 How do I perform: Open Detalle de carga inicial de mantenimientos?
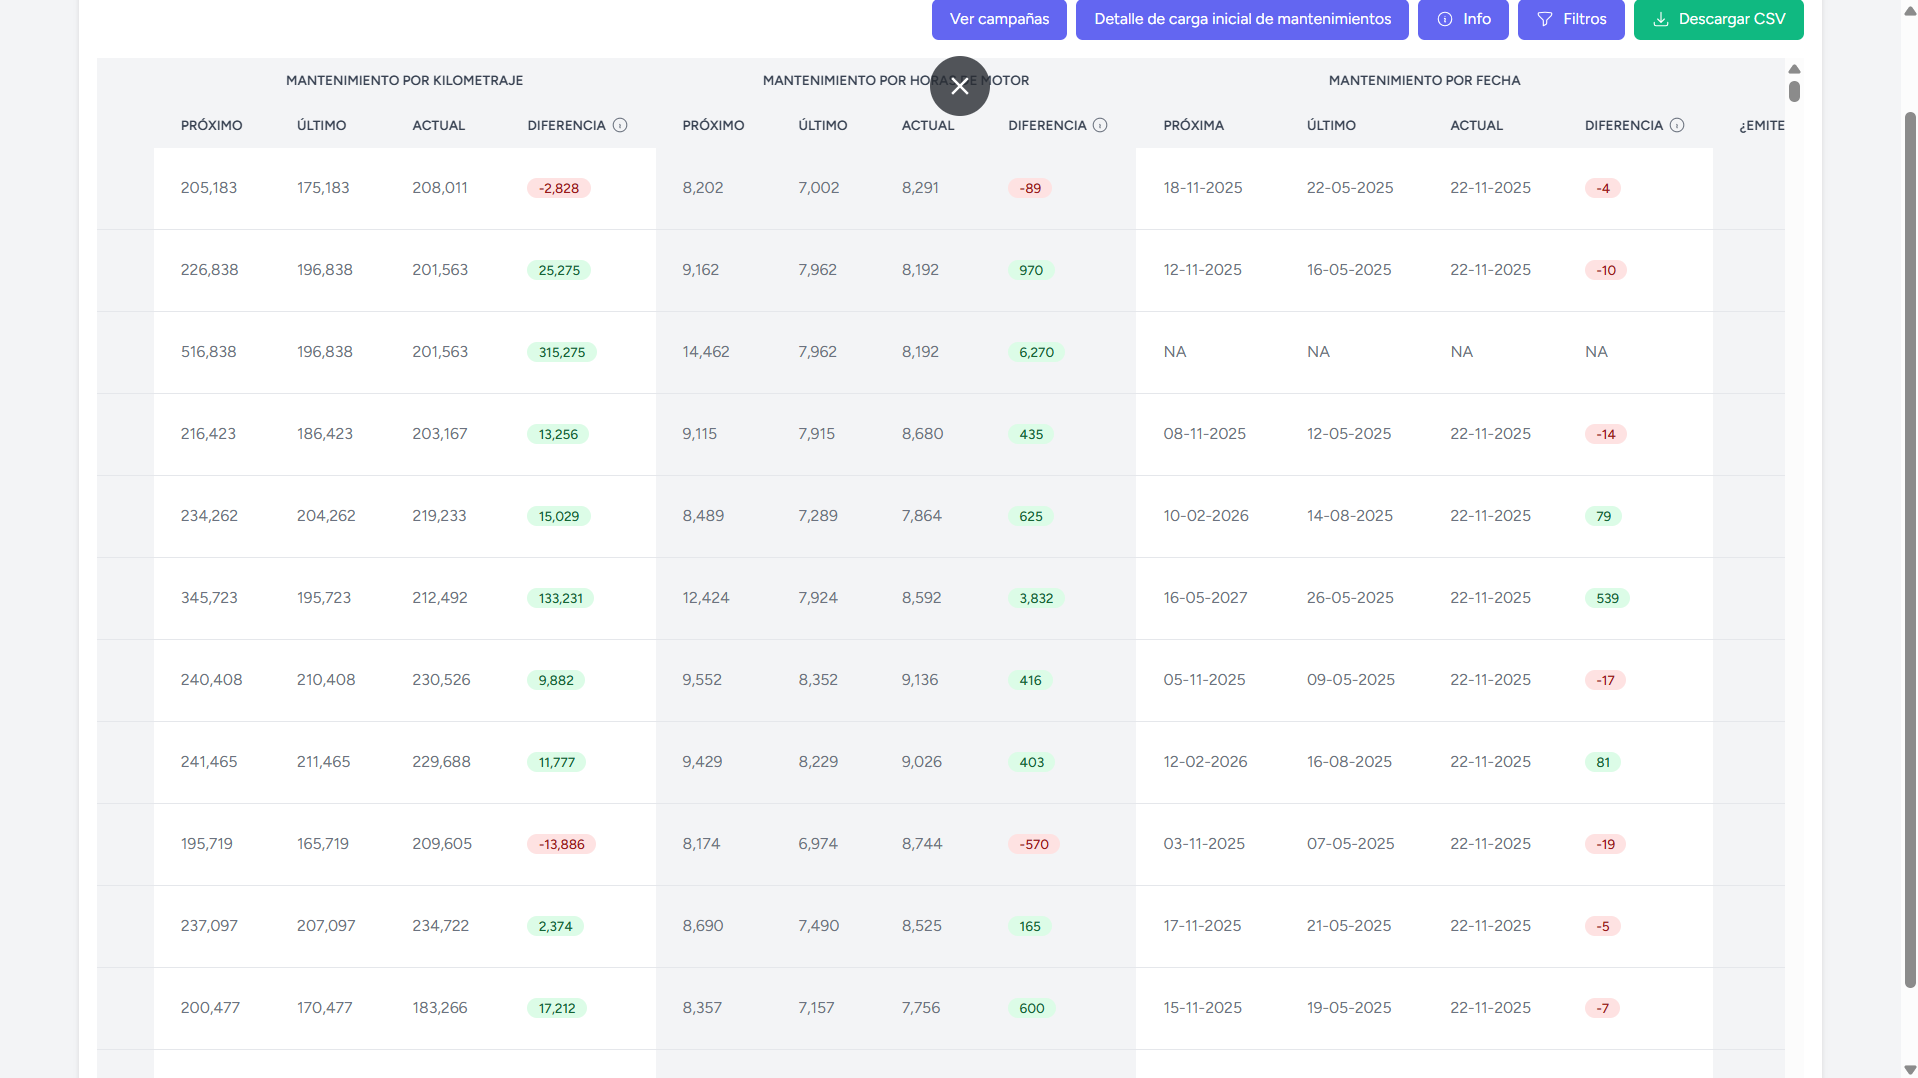click(x=1241, y=19)
